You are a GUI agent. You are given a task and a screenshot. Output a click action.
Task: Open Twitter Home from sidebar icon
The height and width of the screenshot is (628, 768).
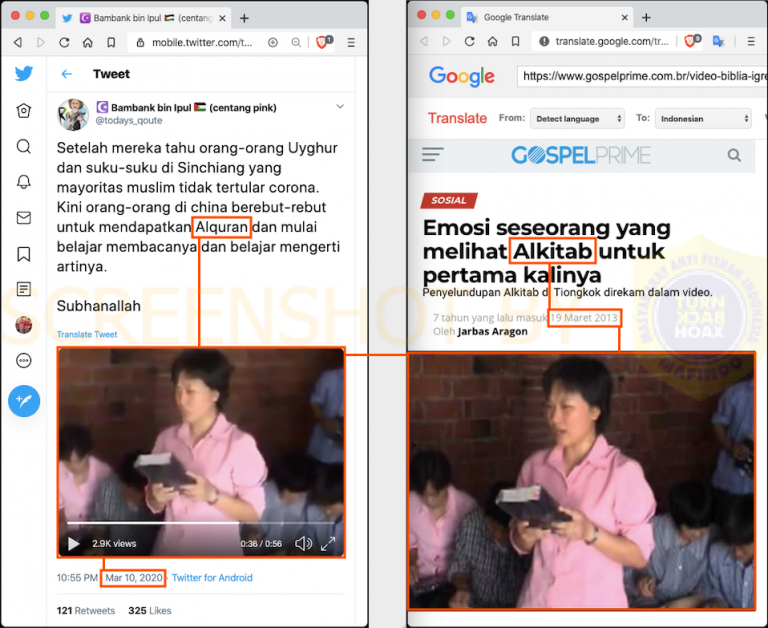click(24, 111)
